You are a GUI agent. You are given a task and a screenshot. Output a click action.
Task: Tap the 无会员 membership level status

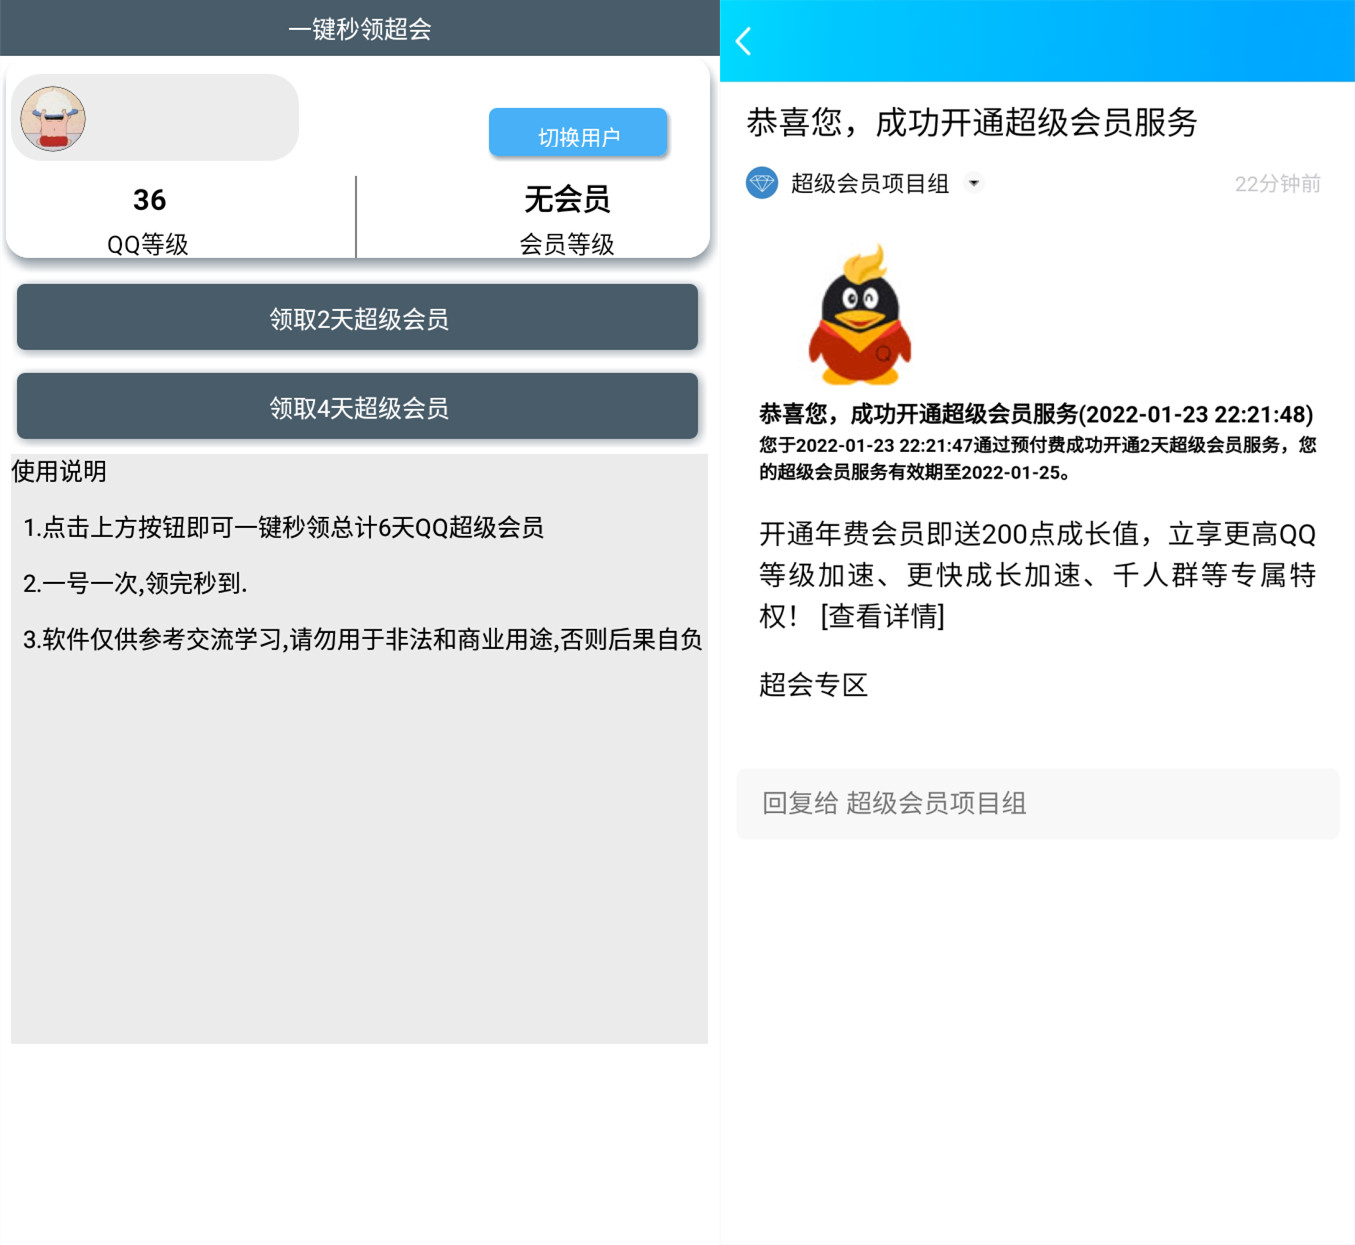pos(566,200)
